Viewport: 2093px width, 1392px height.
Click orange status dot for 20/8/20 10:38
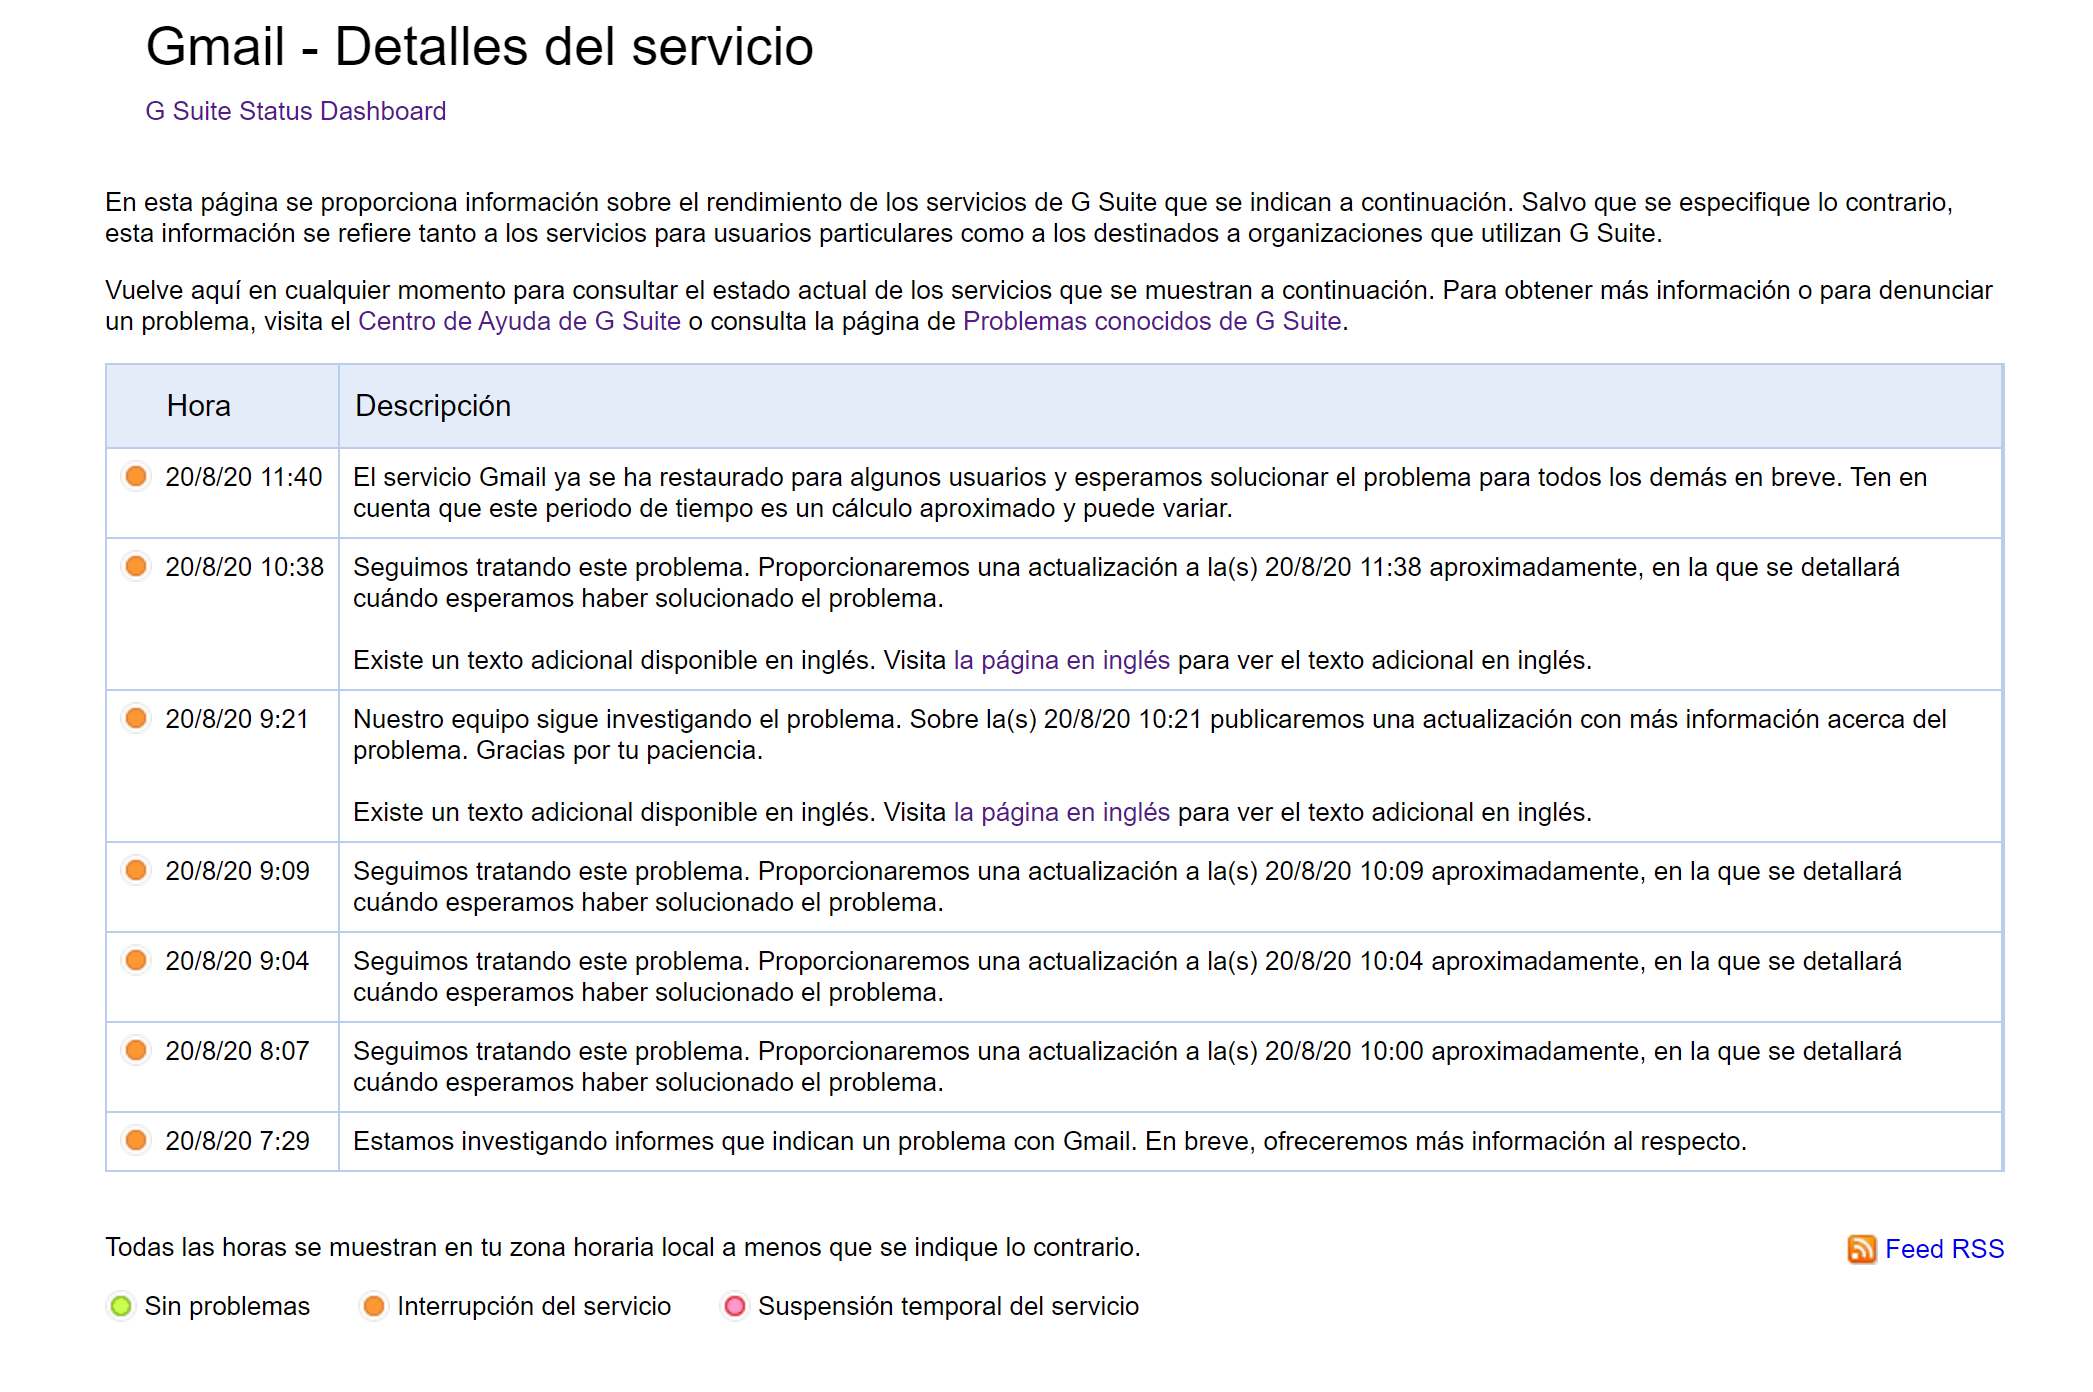tap(136, 566)
